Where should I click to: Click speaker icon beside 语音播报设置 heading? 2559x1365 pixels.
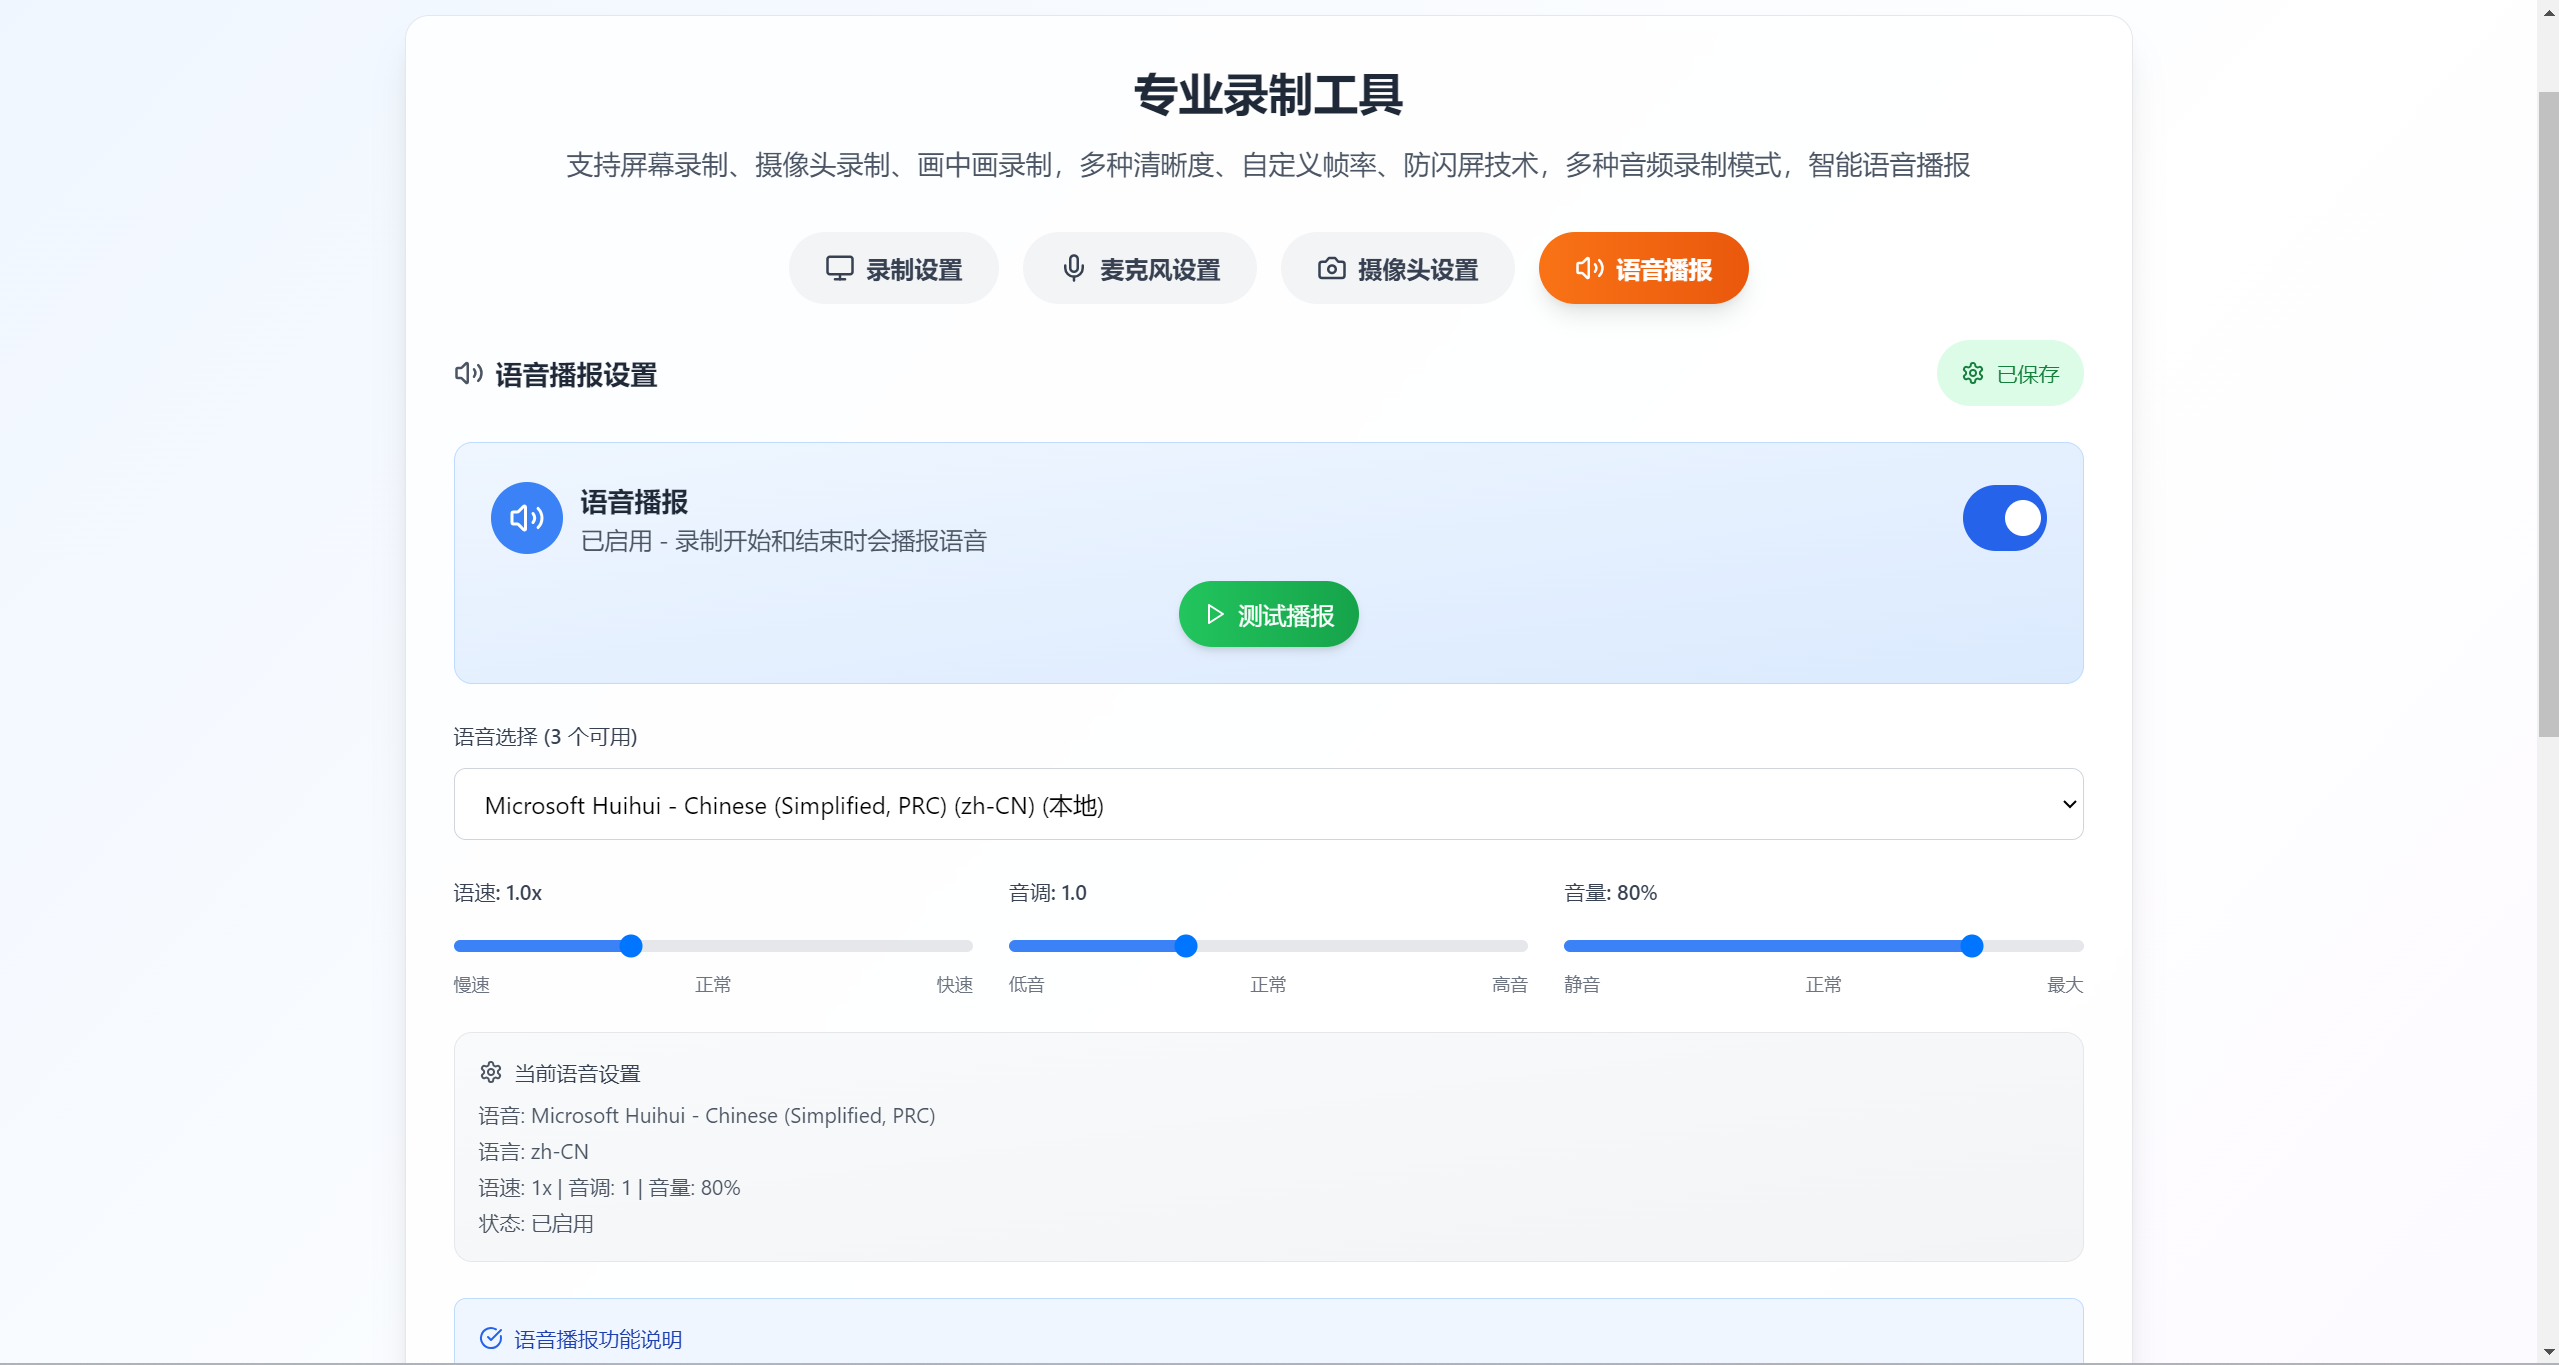[x=468, y=374]
